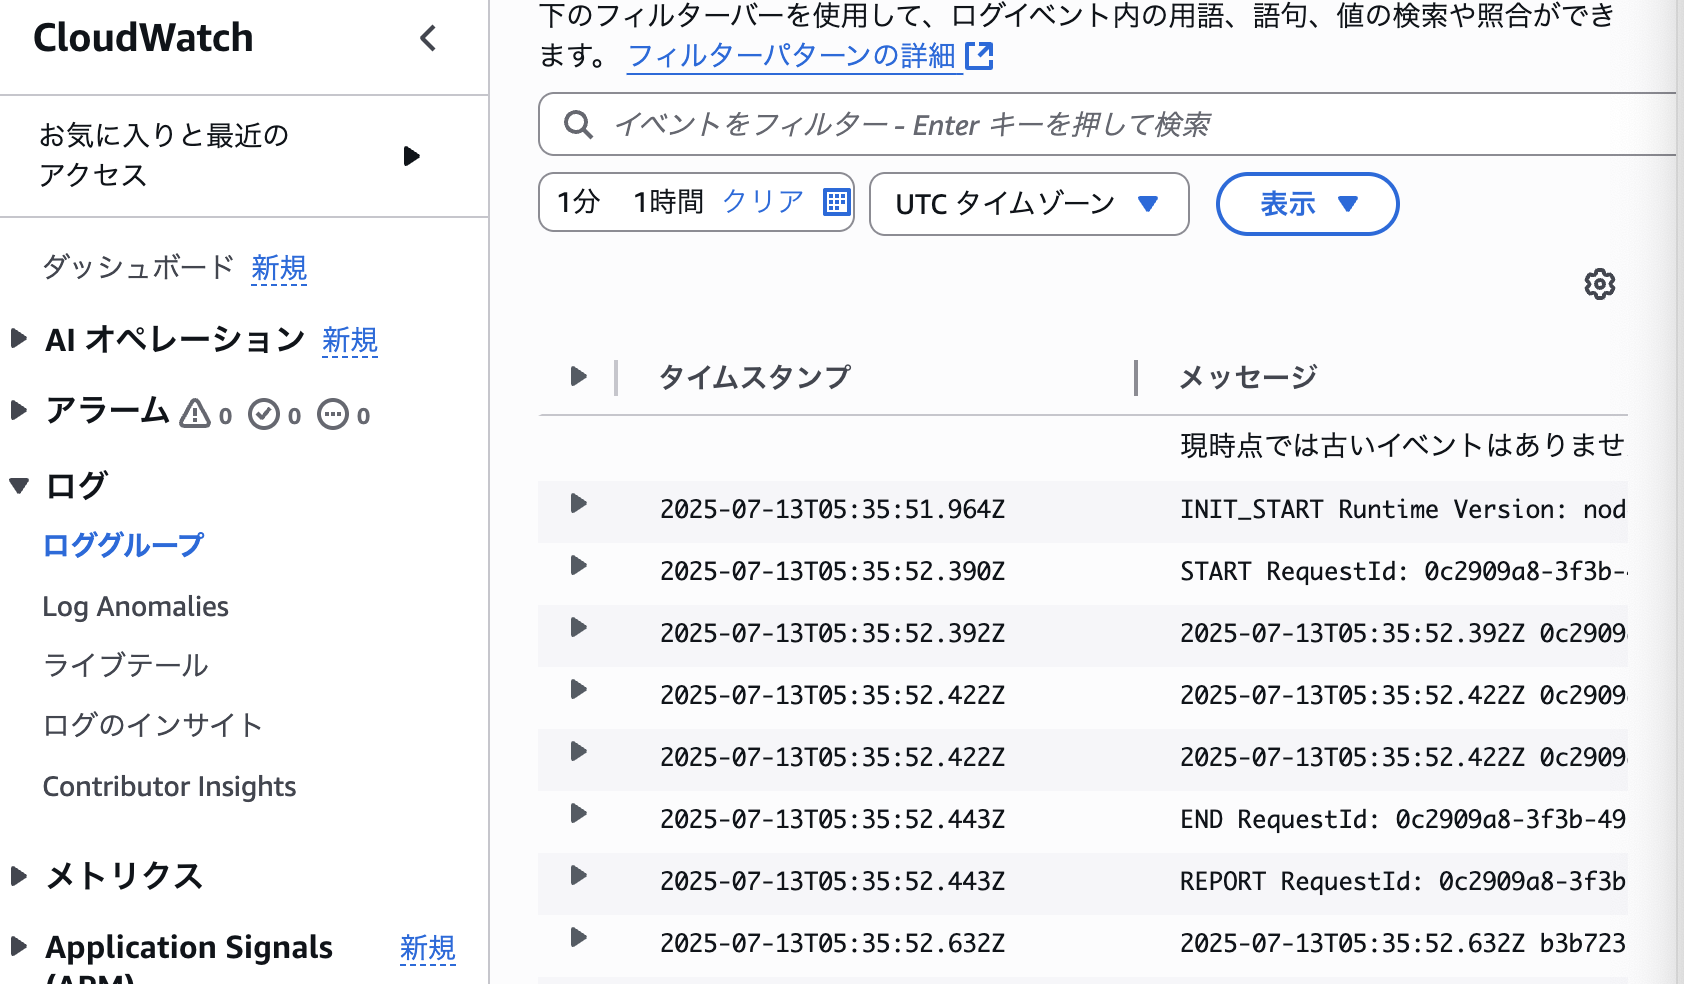Collapse ログ section
Image resolution: width=1684 pixels, height=984 pixels.
(19, 486)
